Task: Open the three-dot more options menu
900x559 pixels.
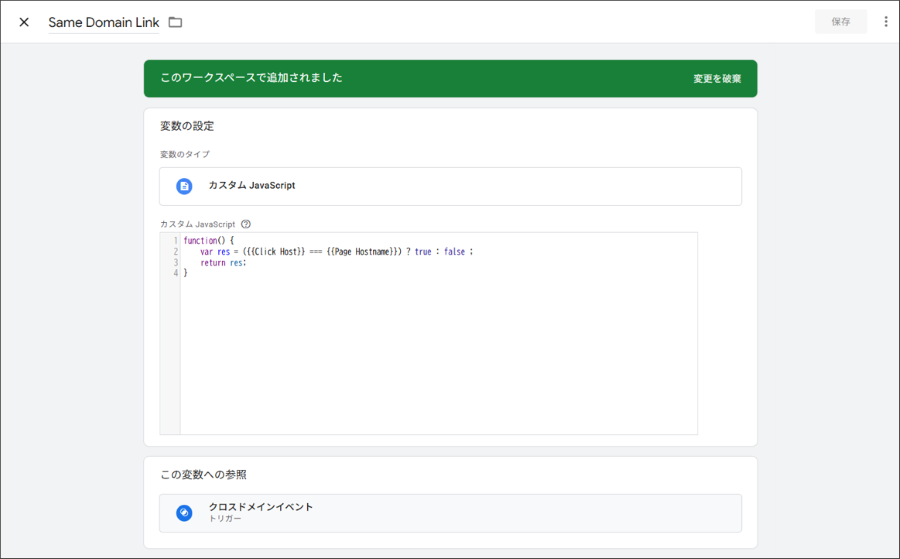Action: click(886, 22)
